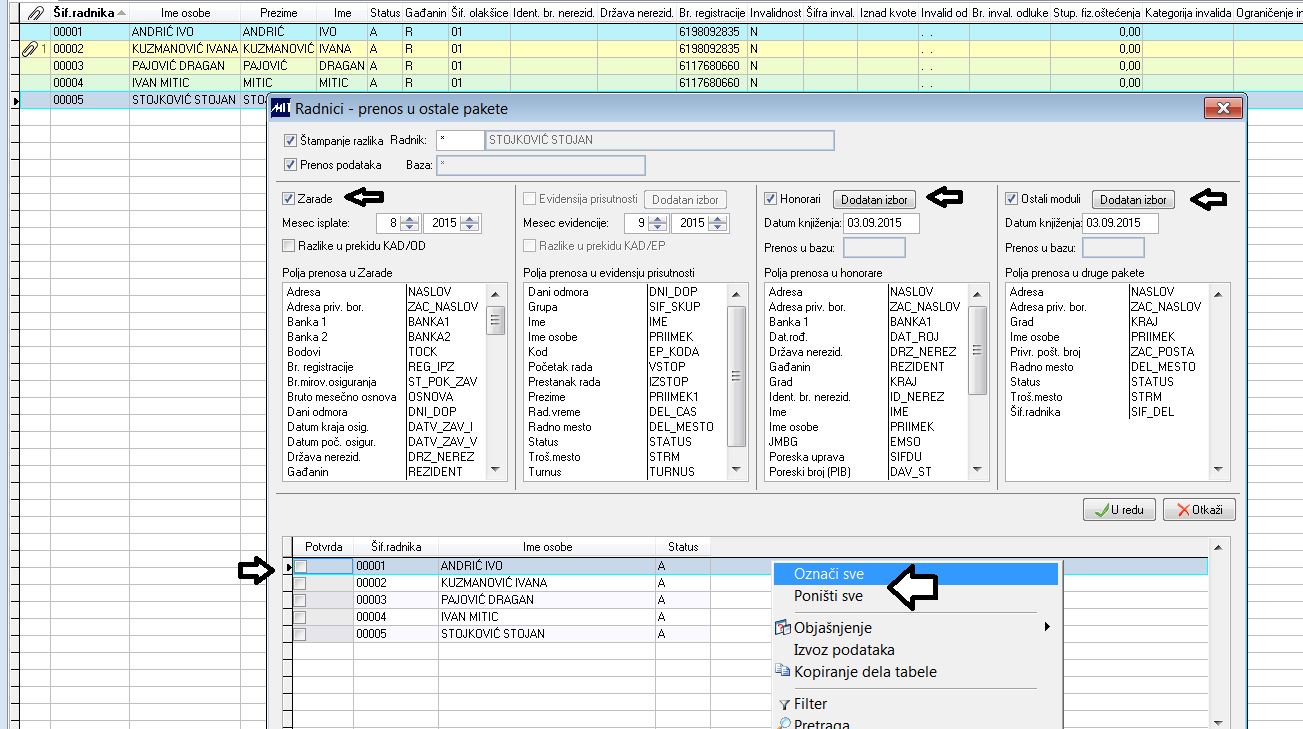Click Dodatan izbor button next to Honorari
This screenshot has width=1303, height=729.
(874, 199)
